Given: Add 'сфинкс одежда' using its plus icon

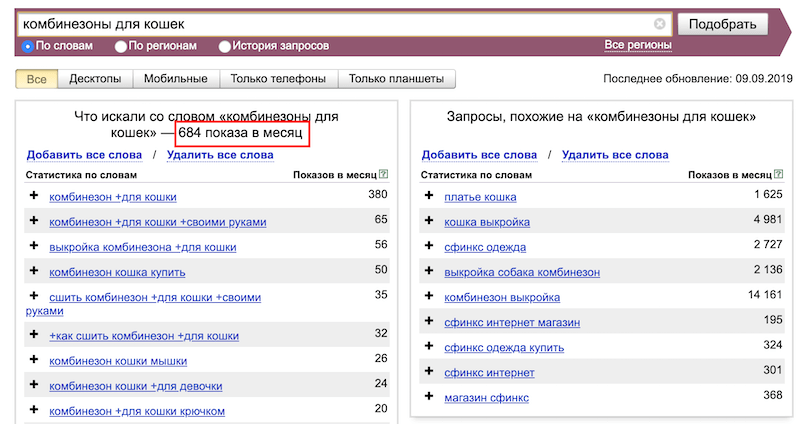Looking at the screenshot, I should pos(429,246).
